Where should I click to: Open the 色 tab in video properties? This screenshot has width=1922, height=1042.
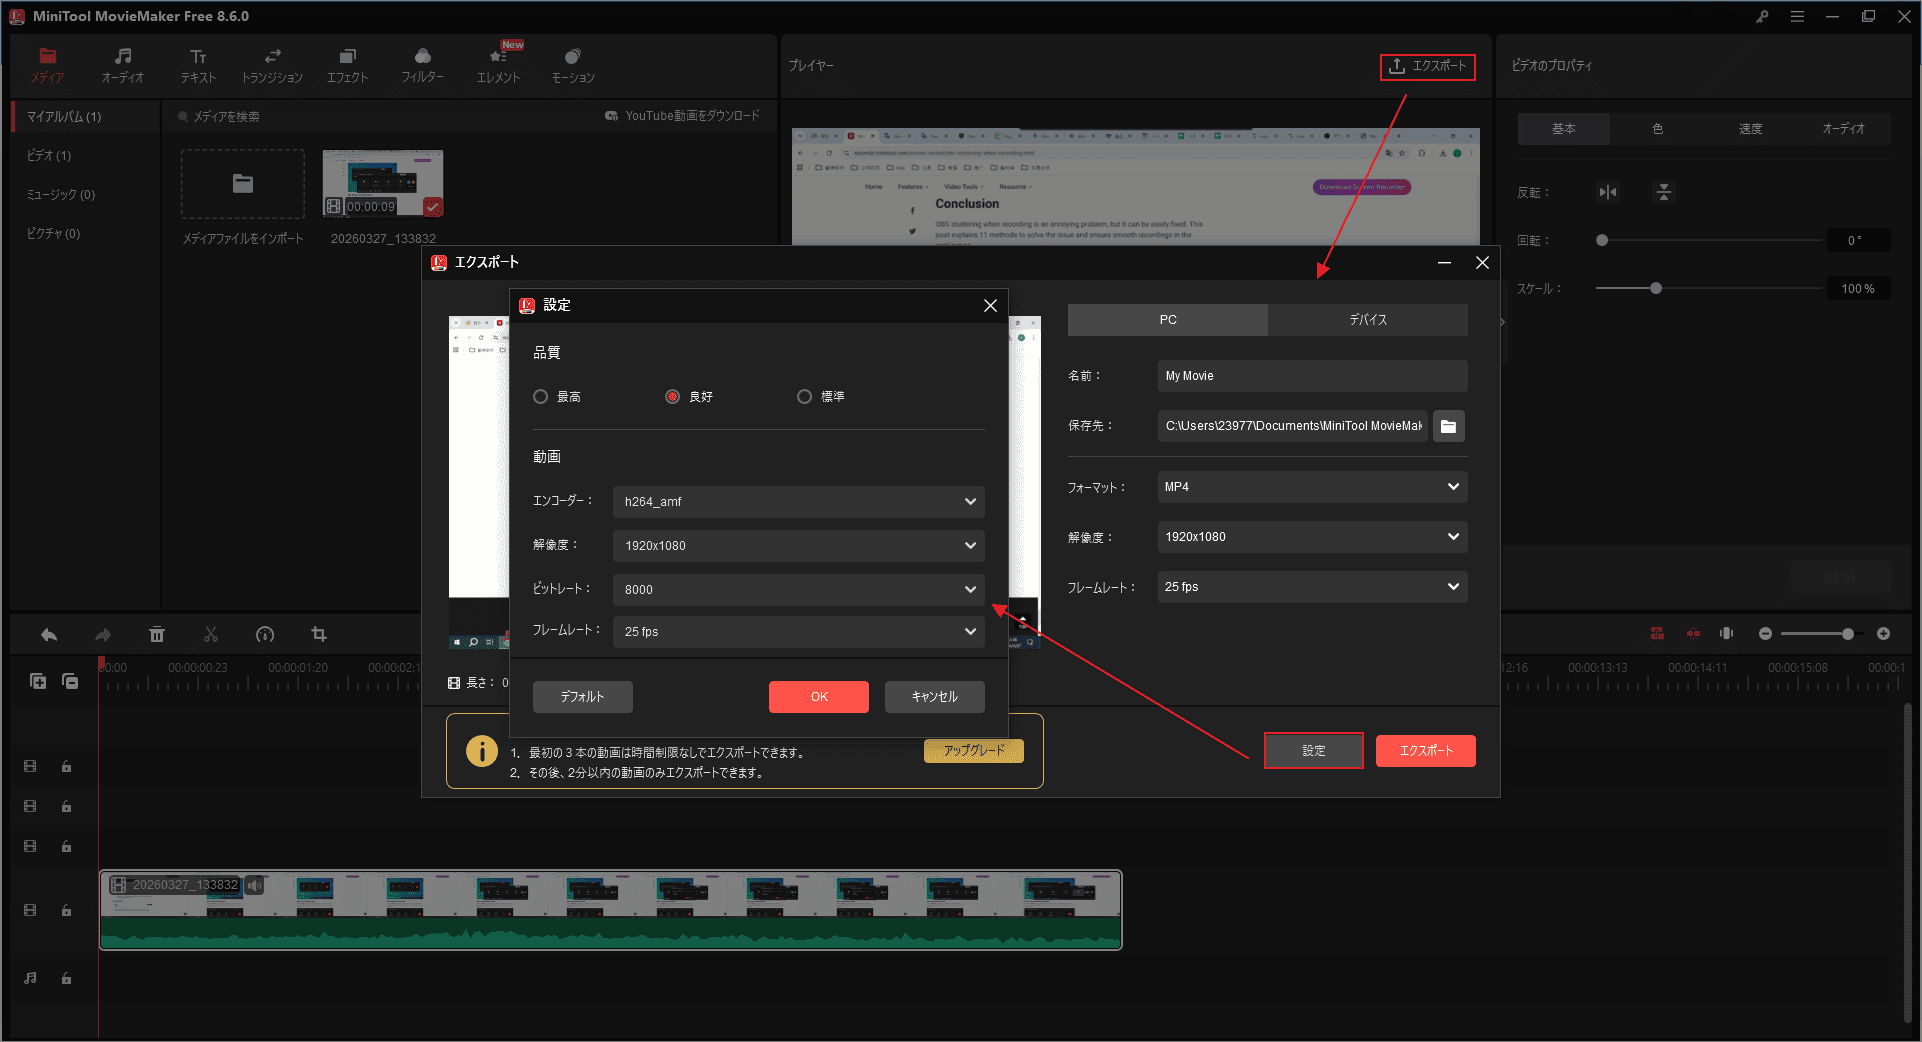click(x=1657, y=128)
